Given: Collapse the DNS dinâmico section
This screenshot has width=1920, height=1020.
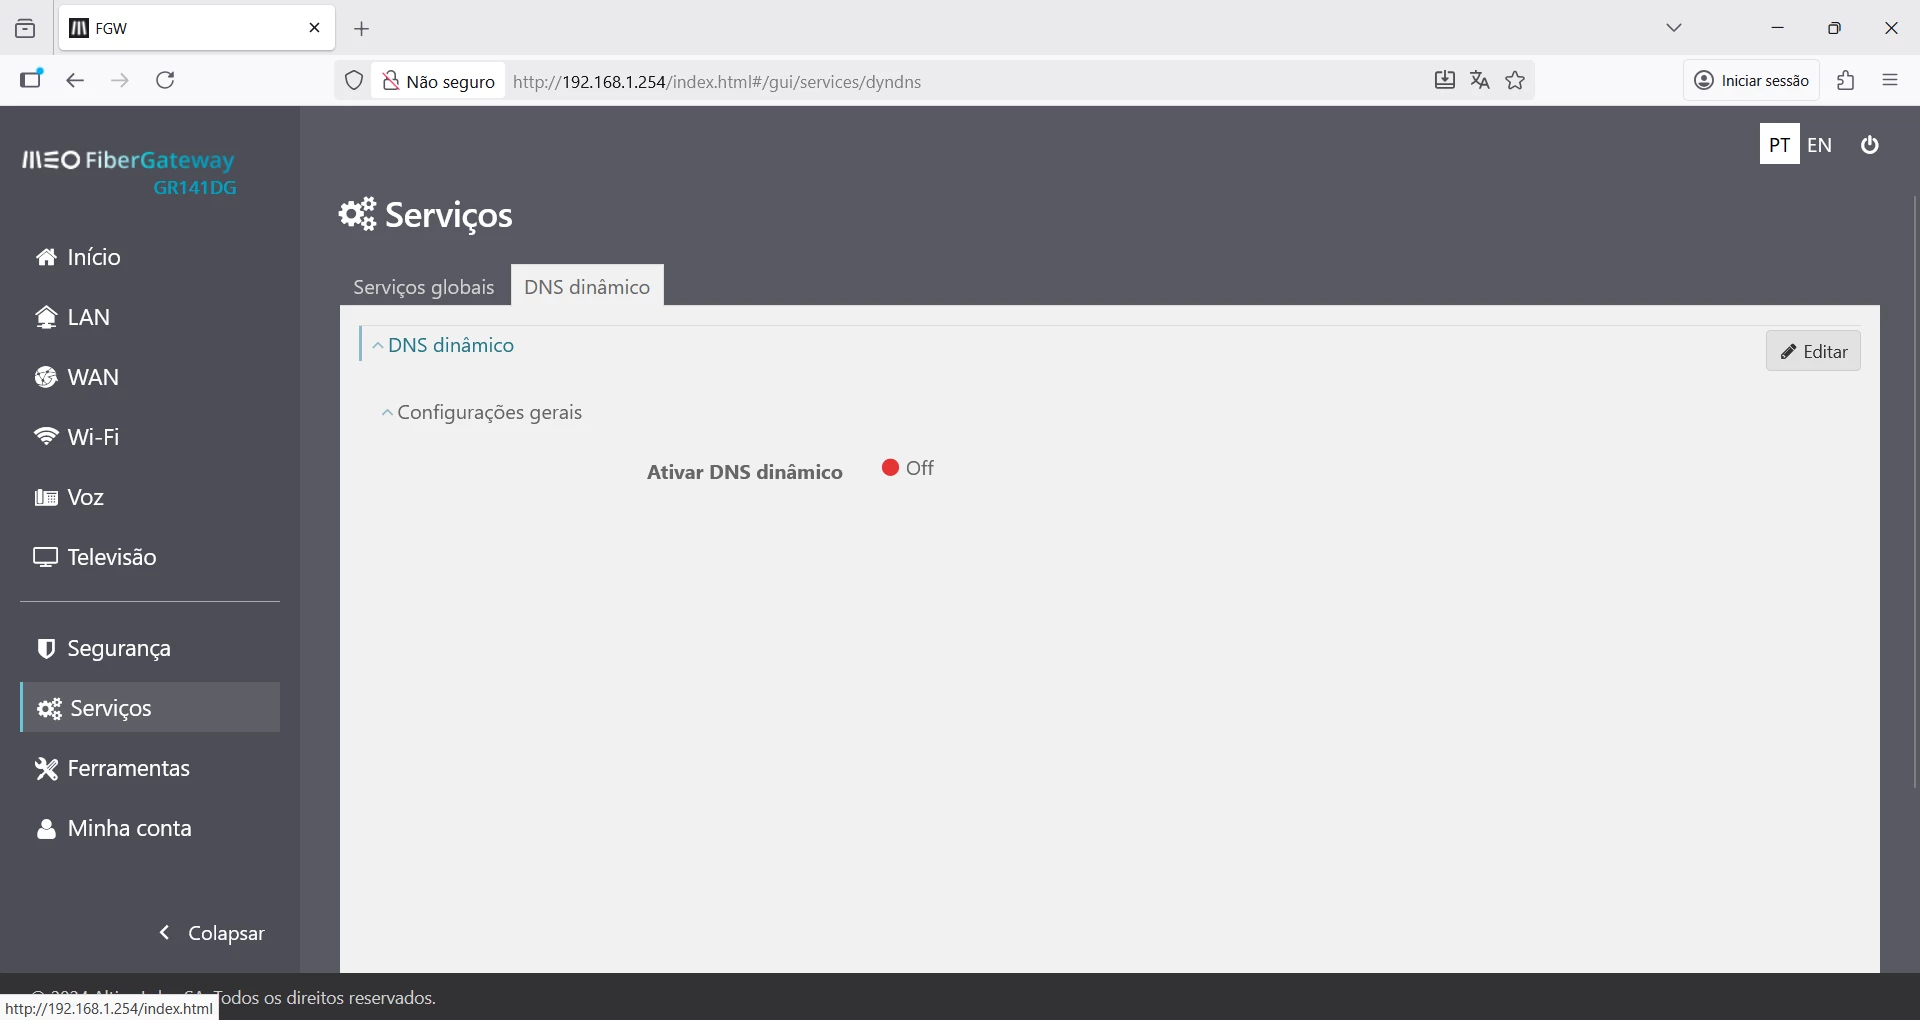Looking at the screenshot, I should coord(443,345).
